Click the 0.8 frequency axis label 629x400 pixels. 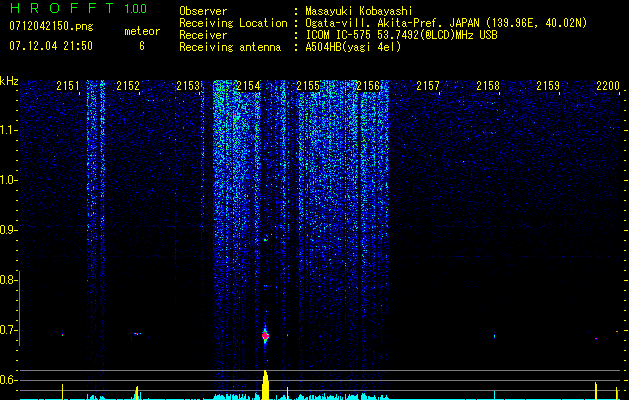(x=9, y=280)
